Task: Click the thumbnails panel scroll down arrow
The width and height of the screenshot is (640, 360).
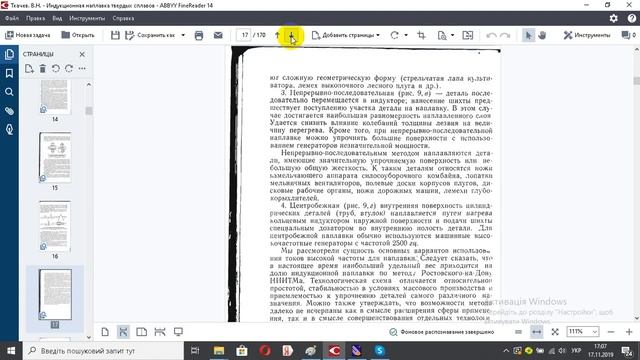Action: point(89,337)
